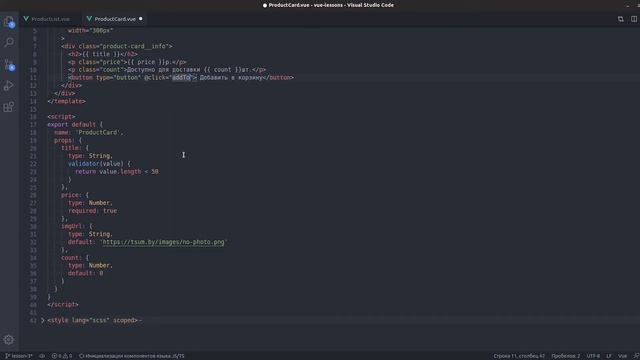Image resolution: width=640 pixels, height=360 pixels.
Task: Click the 'props:' key on line 19
Action: (x=64, y=140)
